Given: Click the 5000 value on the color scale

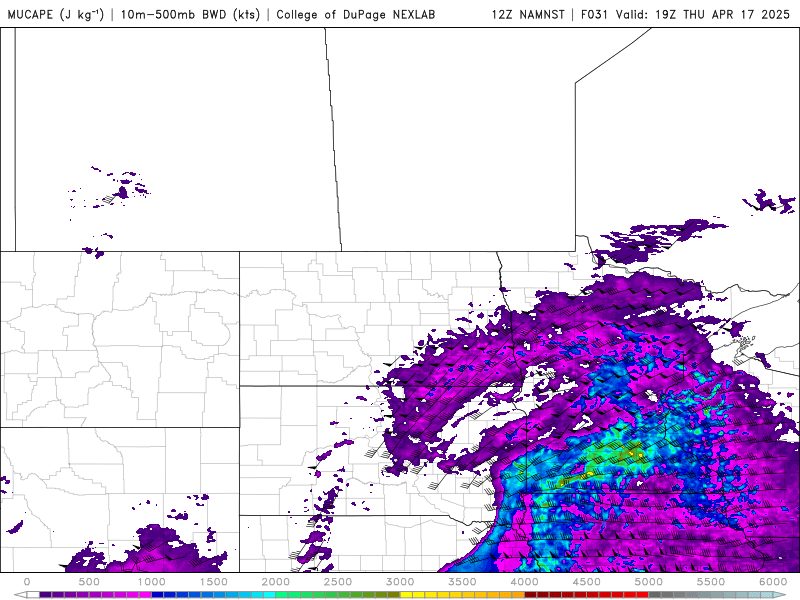Looking at the screenshot, I should click(649, 582).
